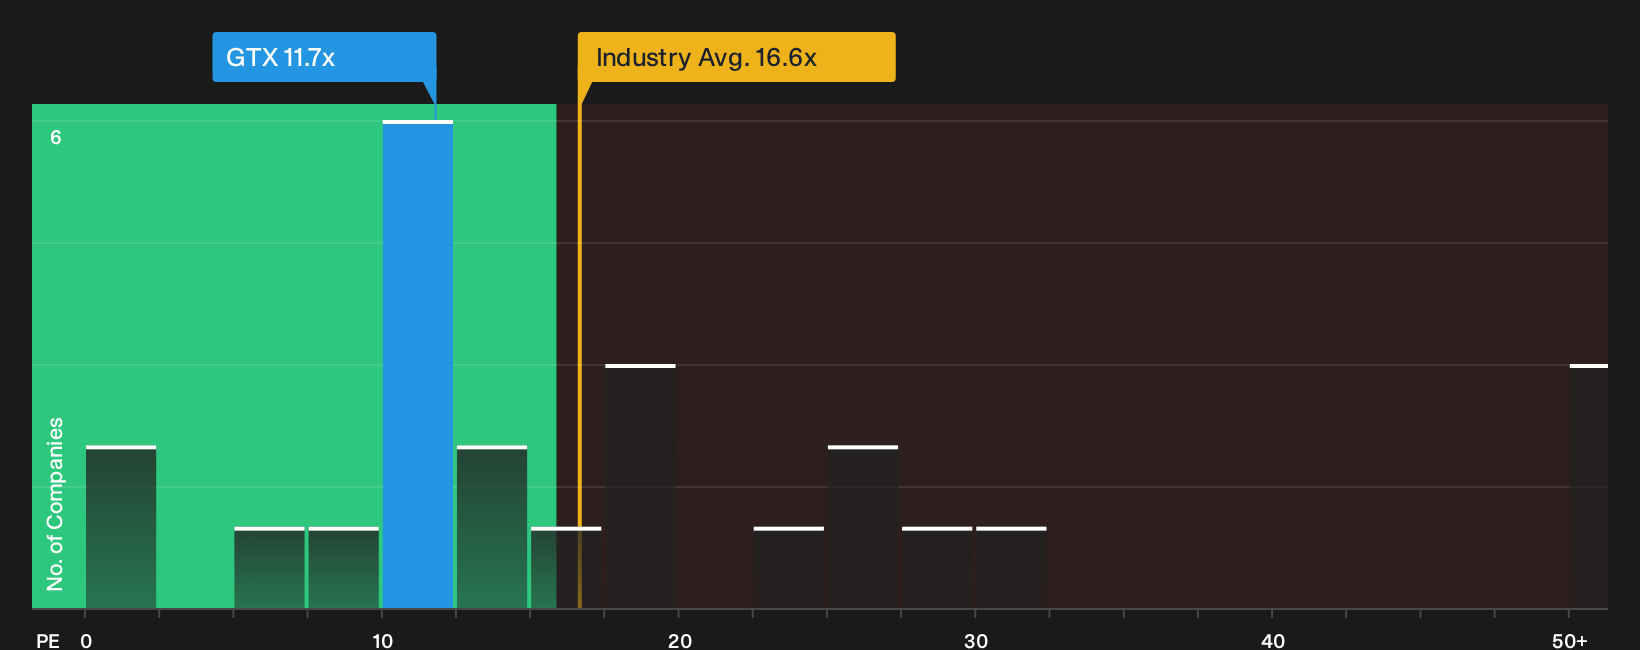Click the 50+ bar at right edge

[x=1589, y=486]
